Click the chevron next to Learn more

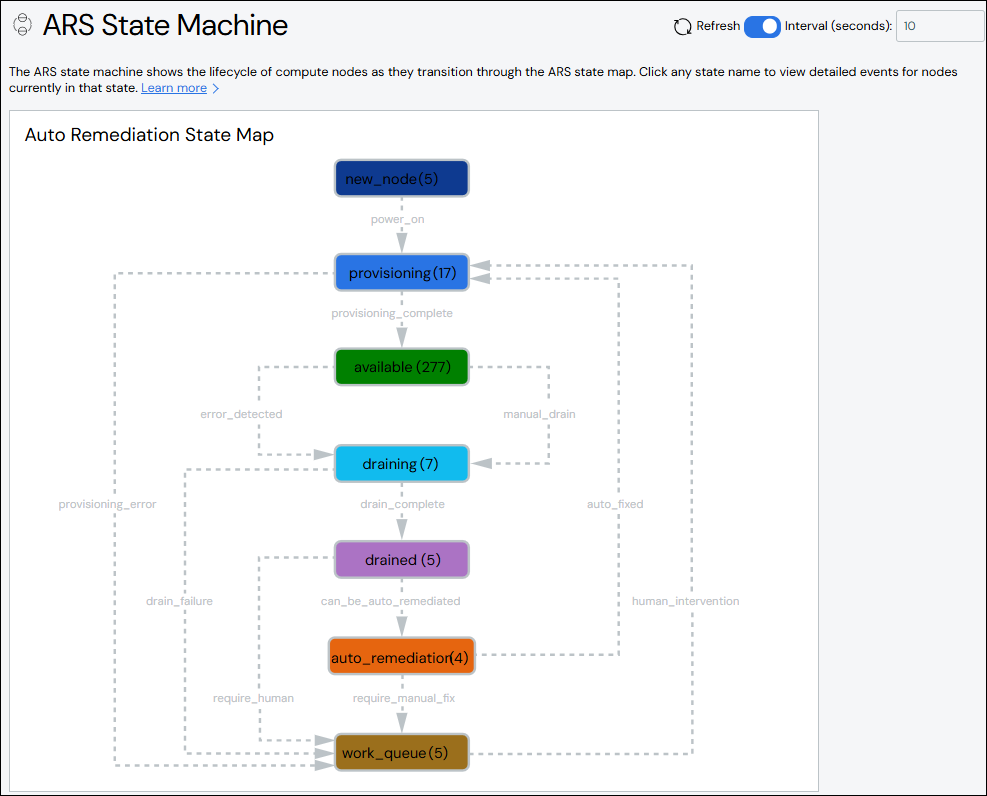click(215, 89)
